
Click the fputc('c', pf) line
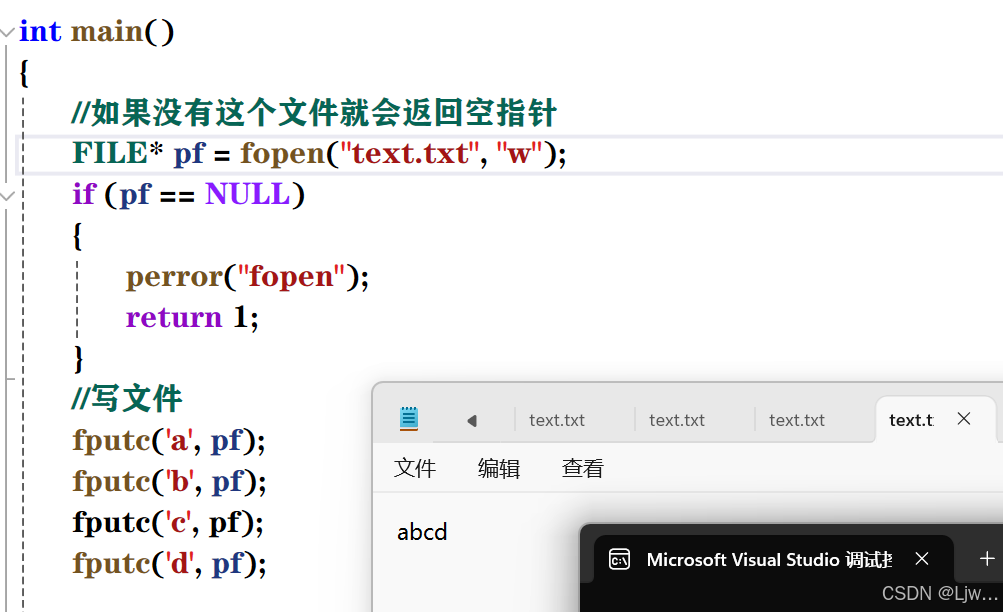coord(168,522)
